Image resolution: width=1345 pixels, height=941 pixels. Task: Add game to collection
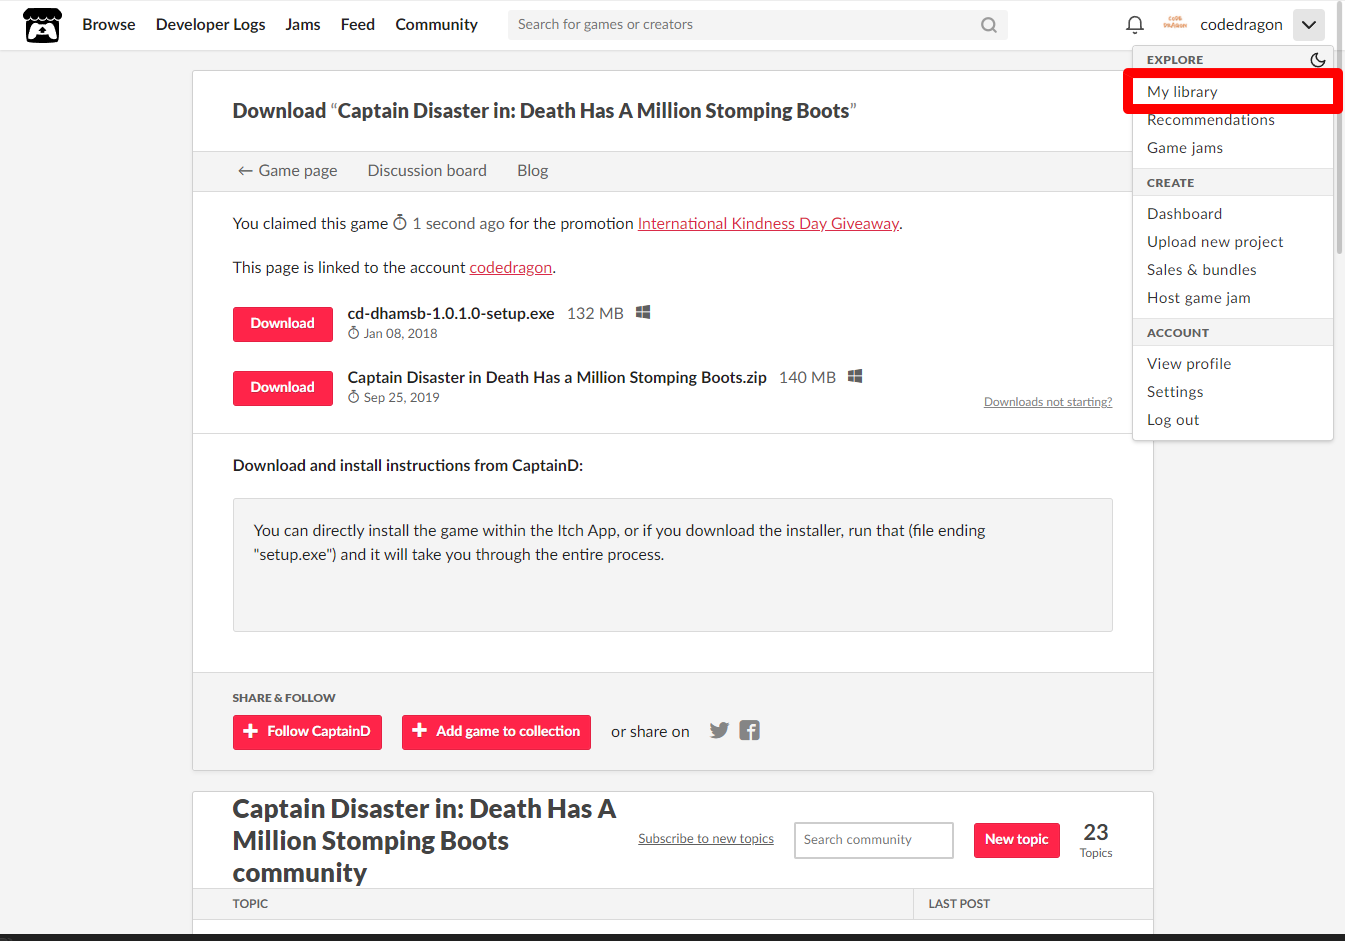pyautogui.click(x=496, y=732)
